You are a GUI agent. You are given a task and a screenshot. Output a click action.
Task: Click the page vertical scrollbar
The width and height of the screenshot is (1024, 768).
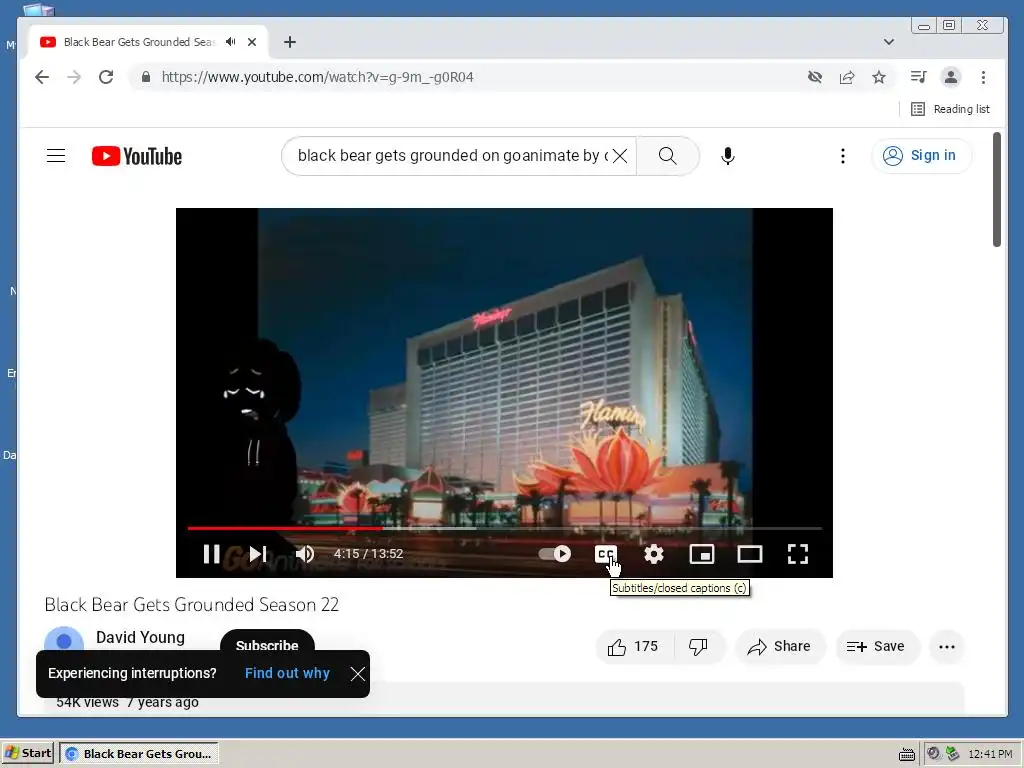point(997,189)
